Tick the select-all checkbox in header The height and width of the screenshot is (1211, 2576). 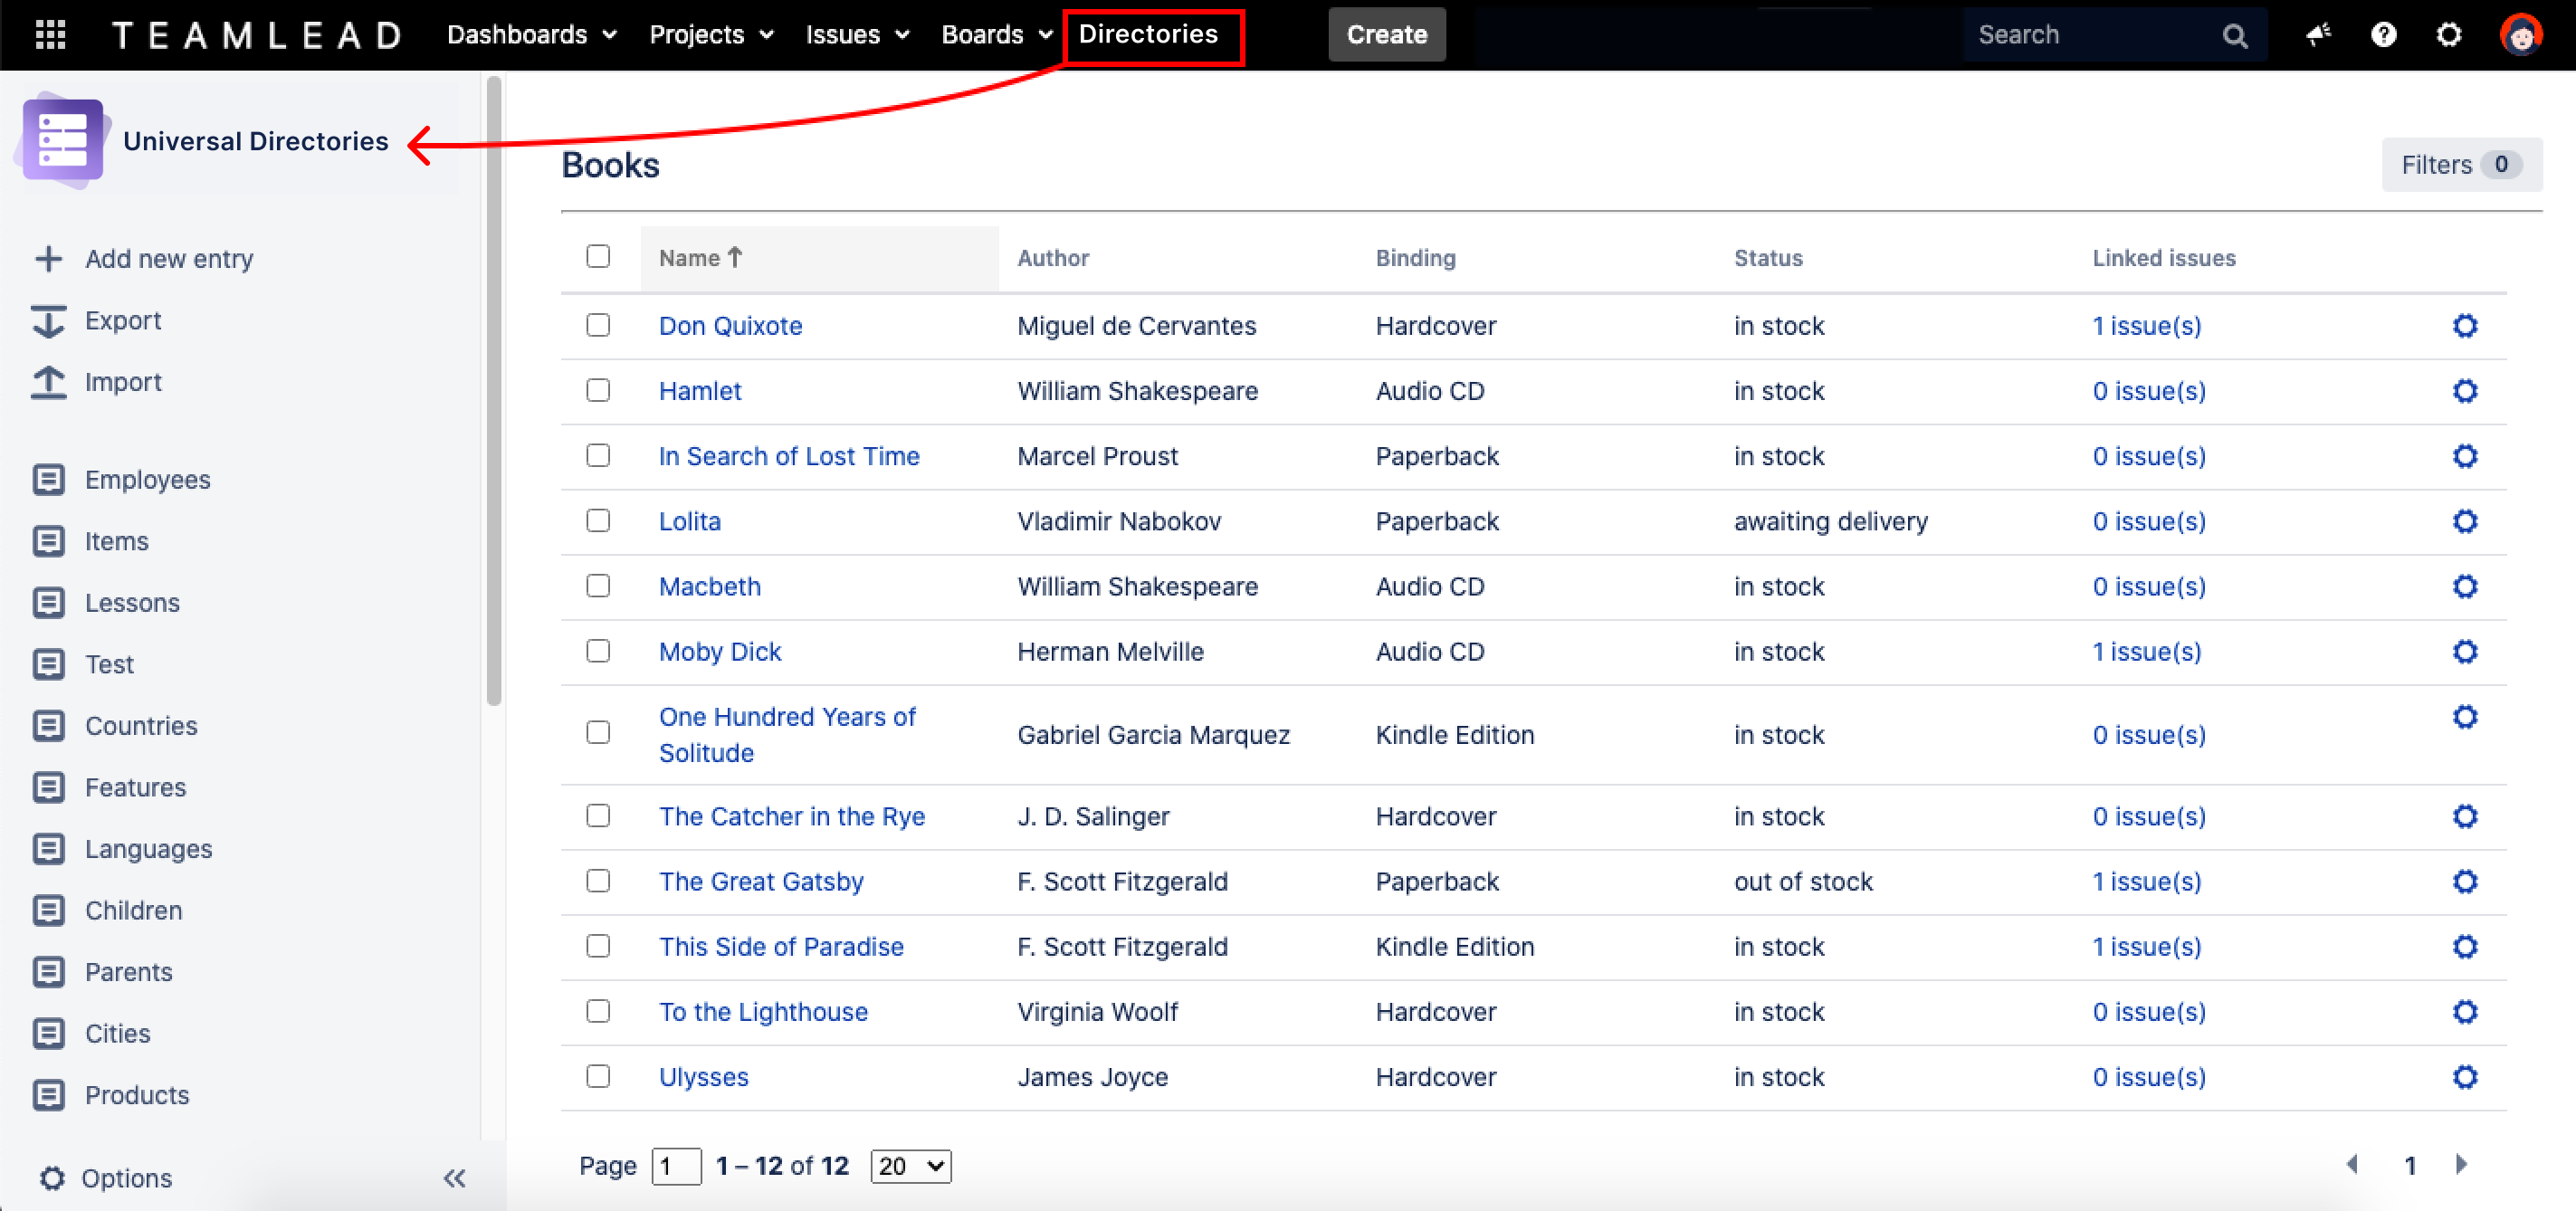pos(598,257)
